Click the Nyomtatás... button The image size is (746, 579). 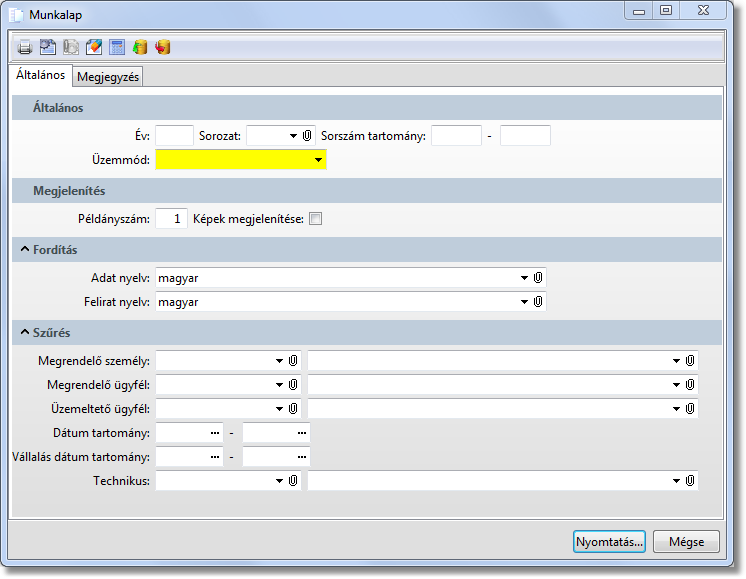click(x=609, y=542)
